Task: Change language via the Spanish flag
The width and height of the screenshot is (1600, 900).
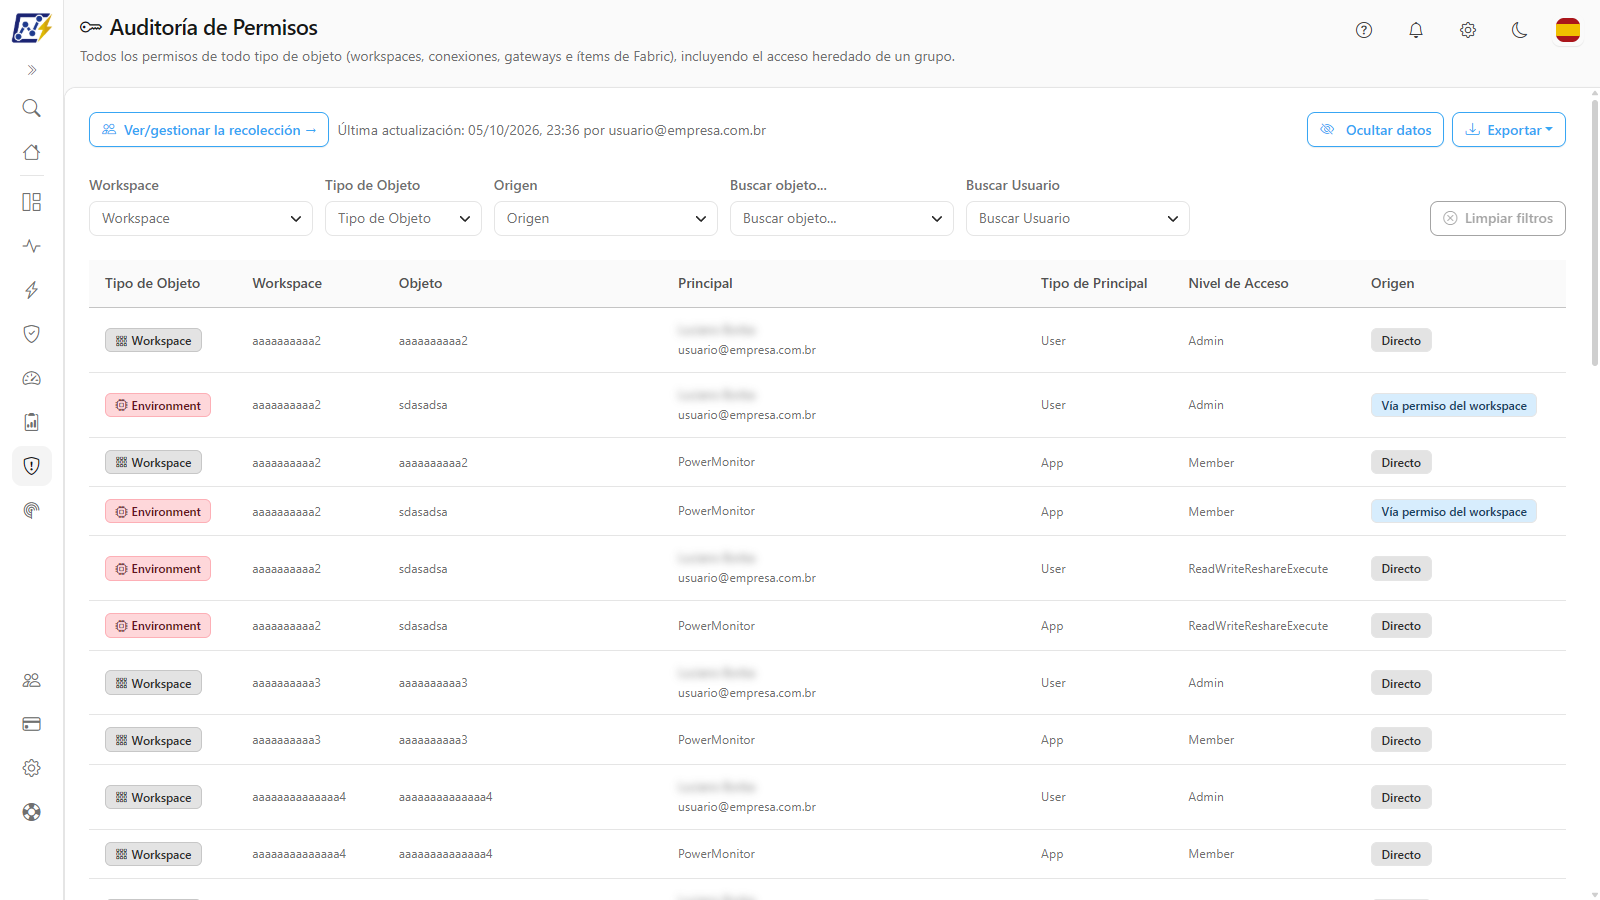Action: [1568, 30]
